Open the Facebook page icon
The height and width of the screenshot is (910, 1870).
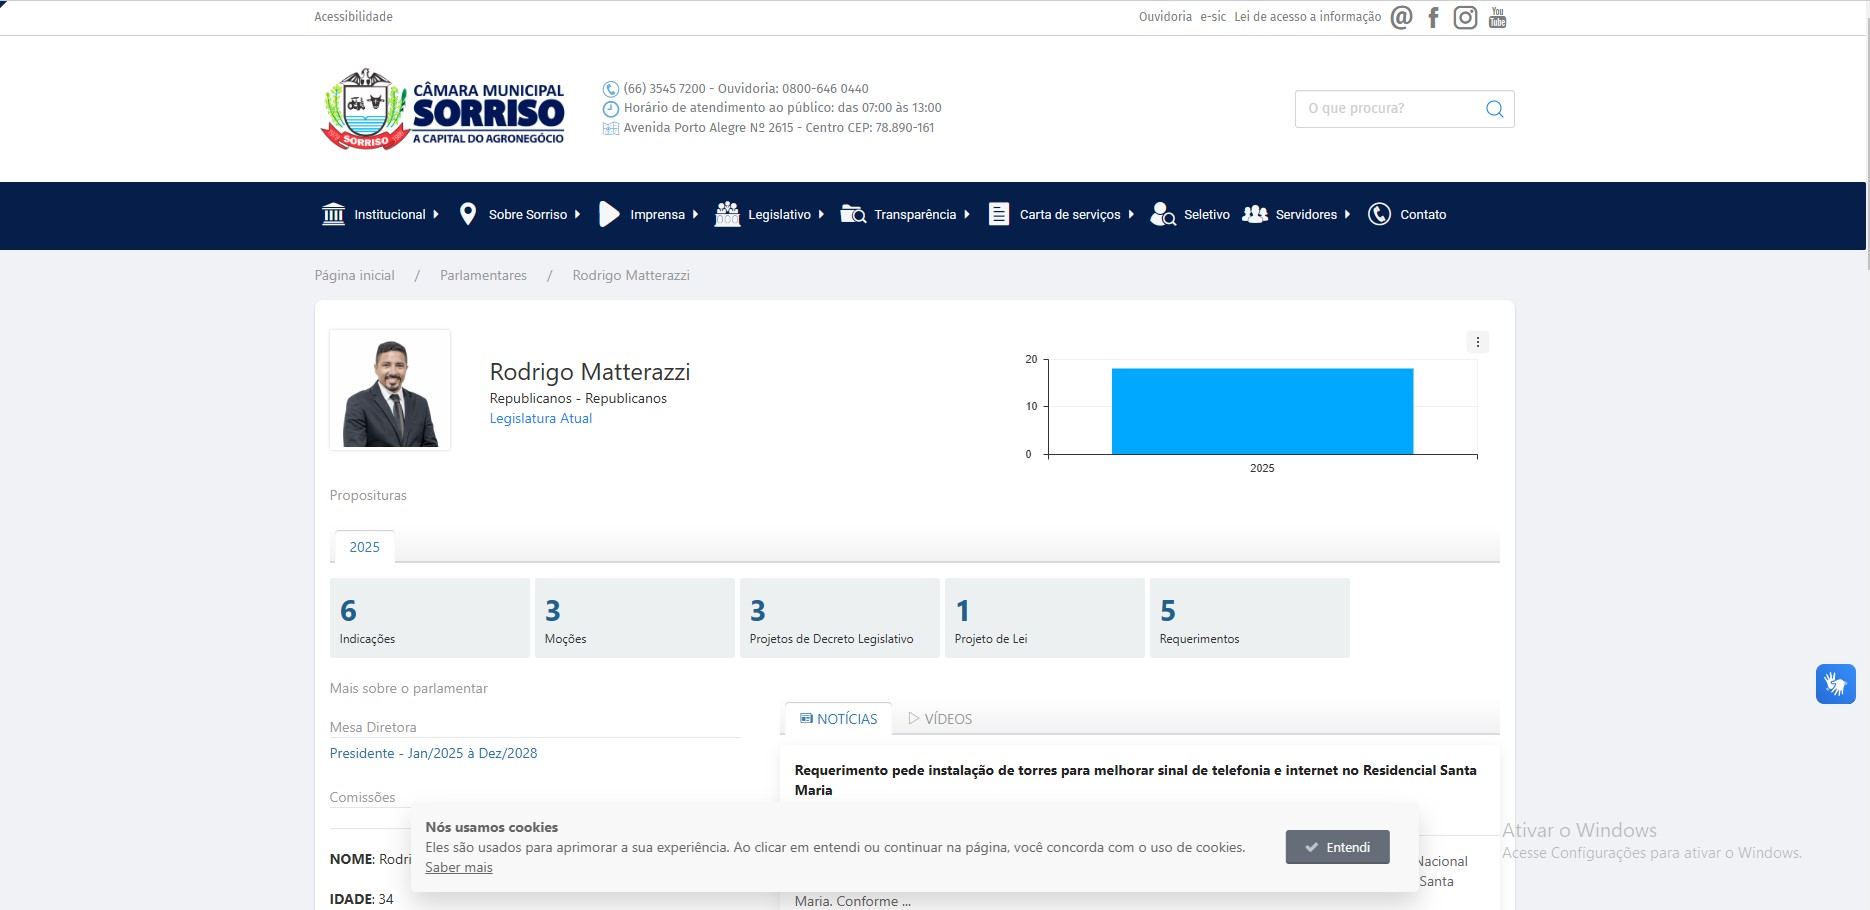click(x=1433, y=18)
